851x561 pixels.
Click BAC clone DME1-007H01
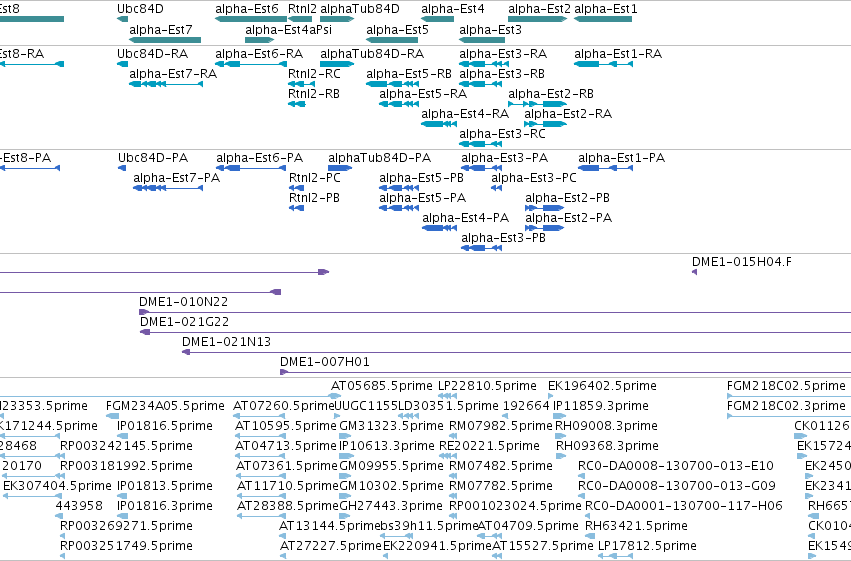click(x=325, y=362)
